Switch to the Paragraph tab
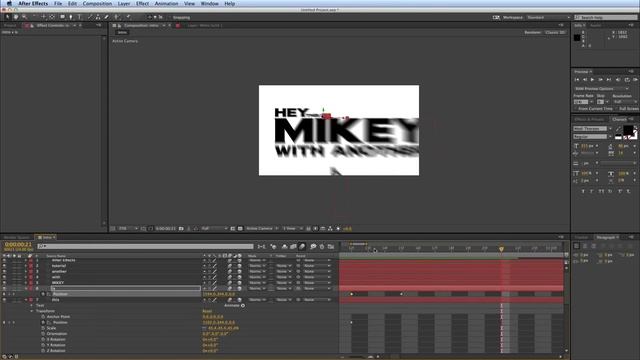 pyautogui.click(x=605, y=237)
